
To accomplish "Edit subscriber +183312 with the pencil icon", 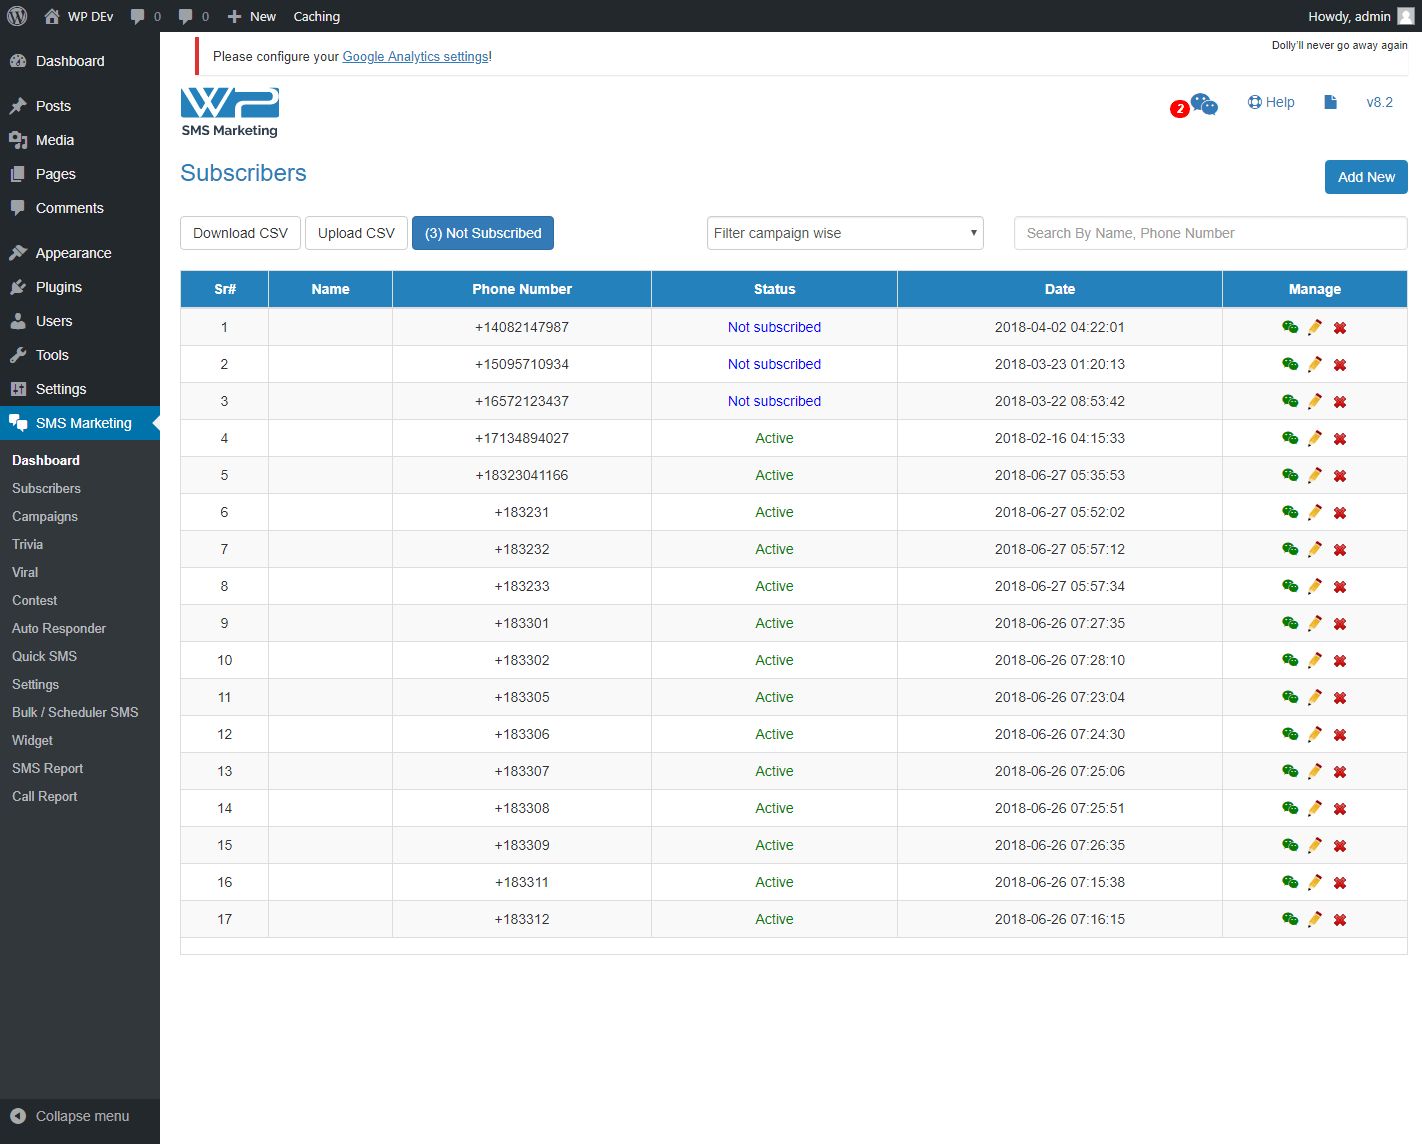I will click(x=1315, y=919).
